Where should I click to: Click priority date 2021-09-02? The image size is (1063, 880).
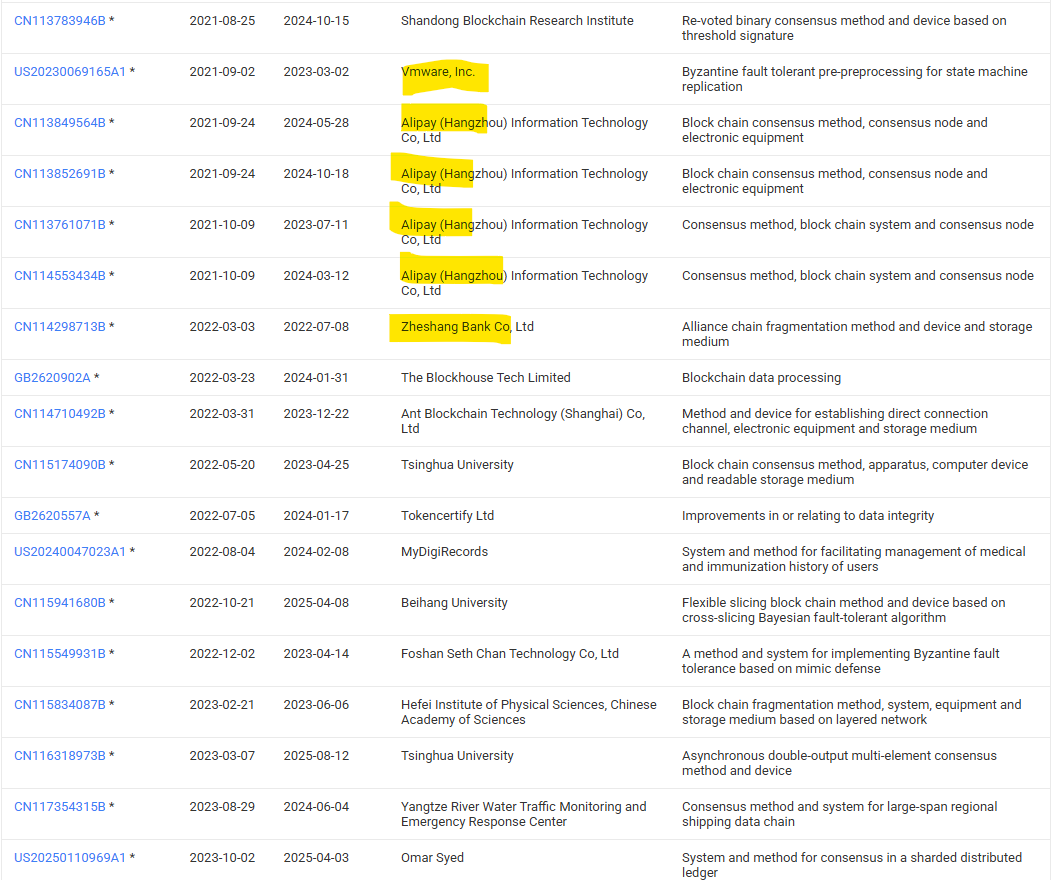click(x=222, y=72)
